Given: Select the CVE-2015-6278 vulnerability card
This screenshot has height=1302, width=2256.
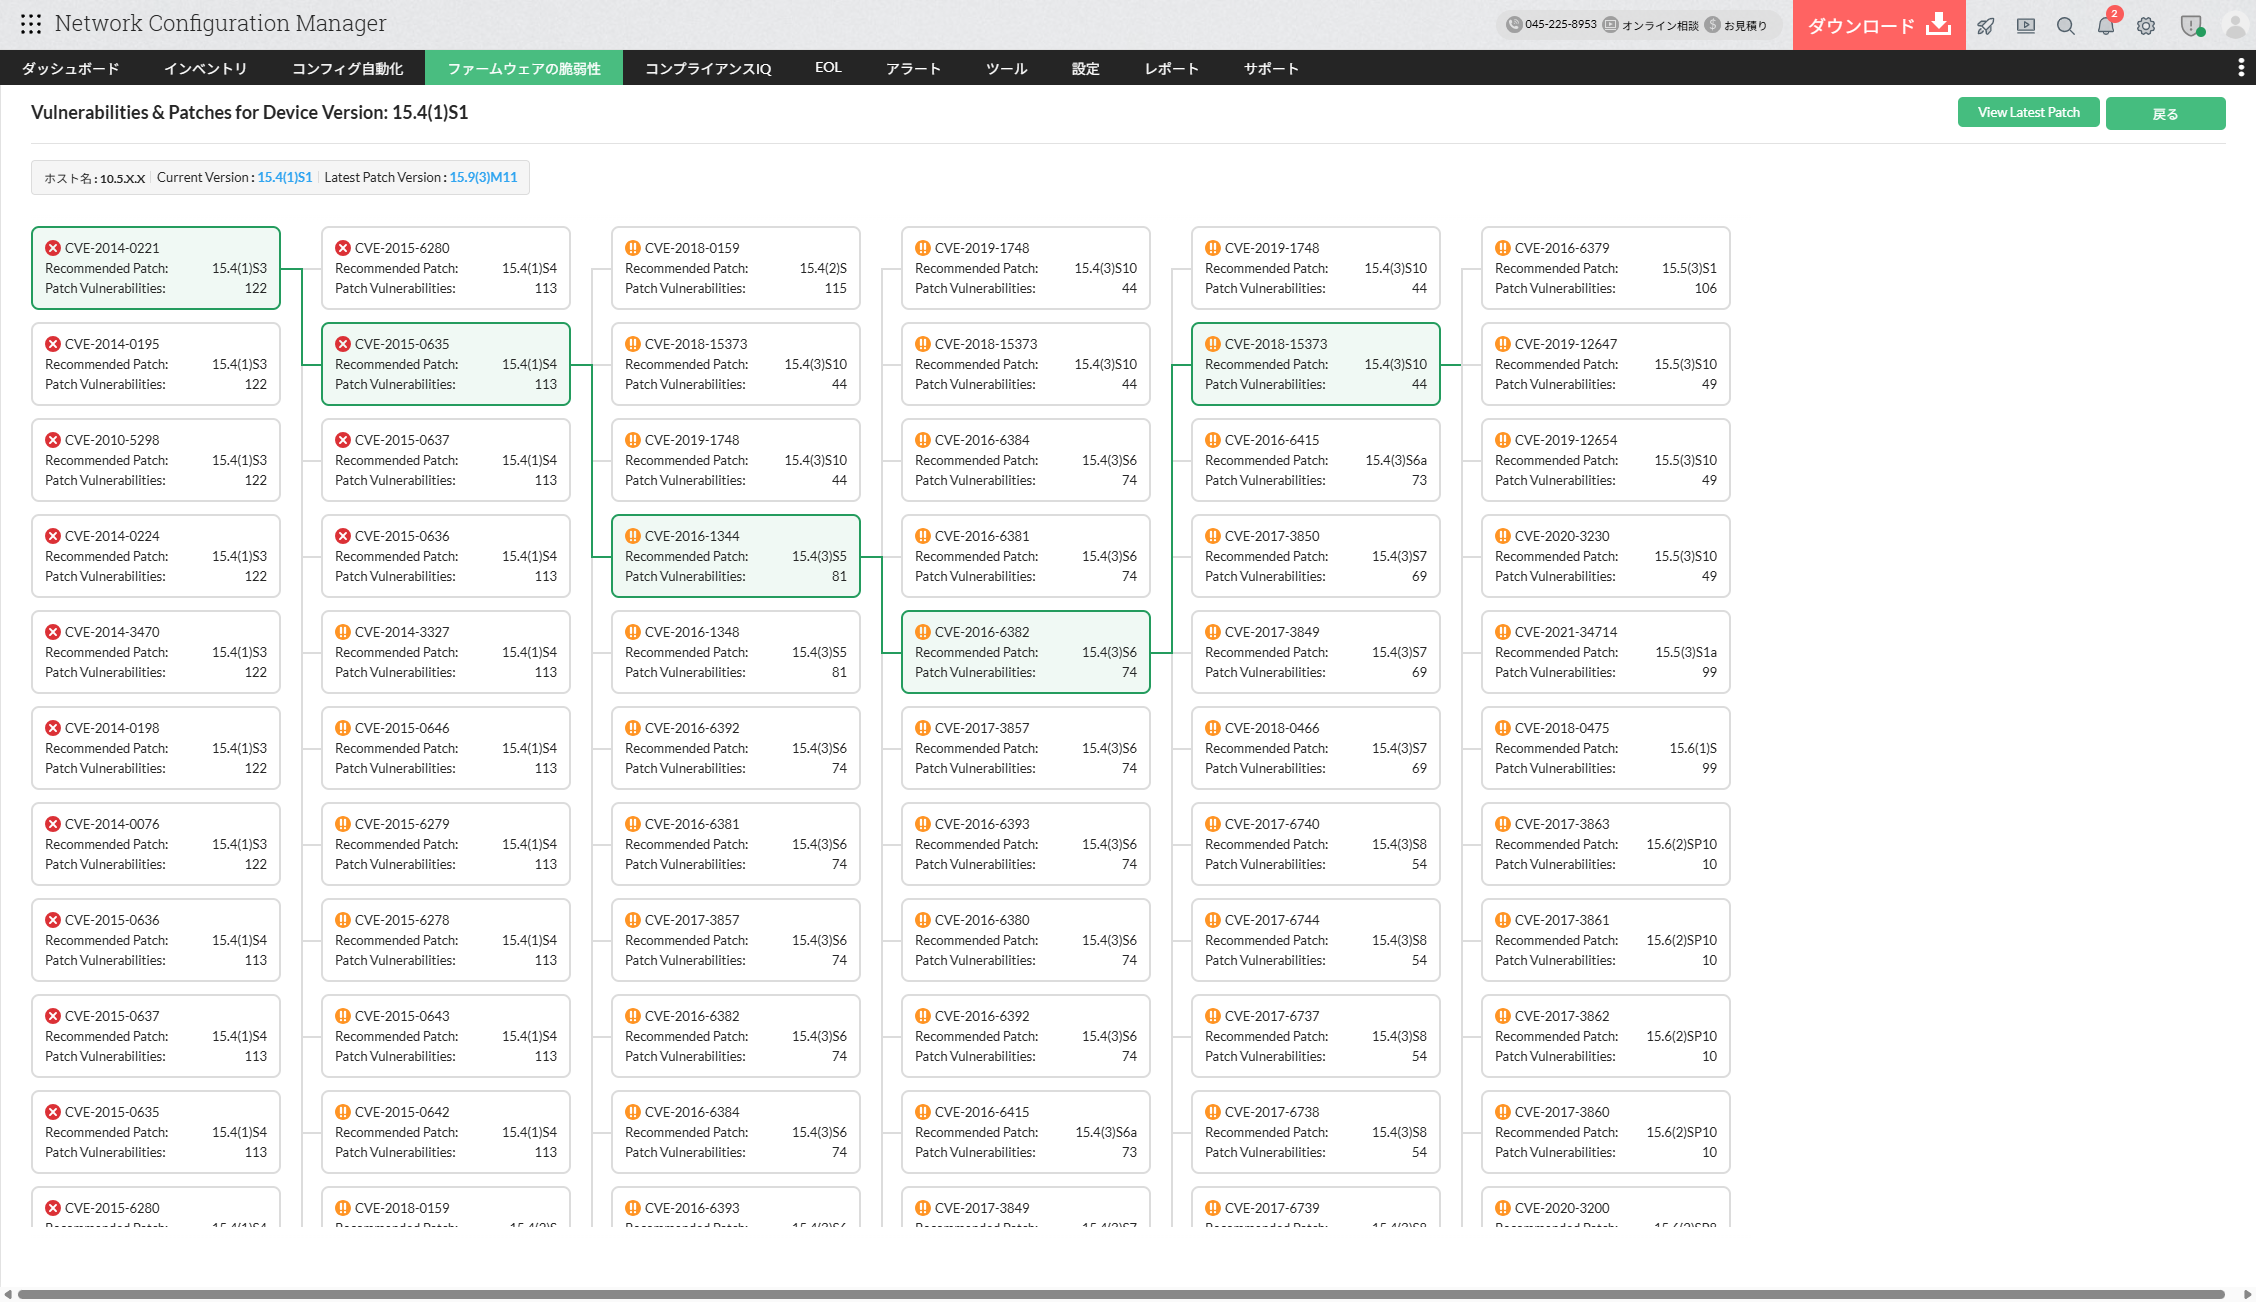Looking at the screenshot, I should point(446,940).
